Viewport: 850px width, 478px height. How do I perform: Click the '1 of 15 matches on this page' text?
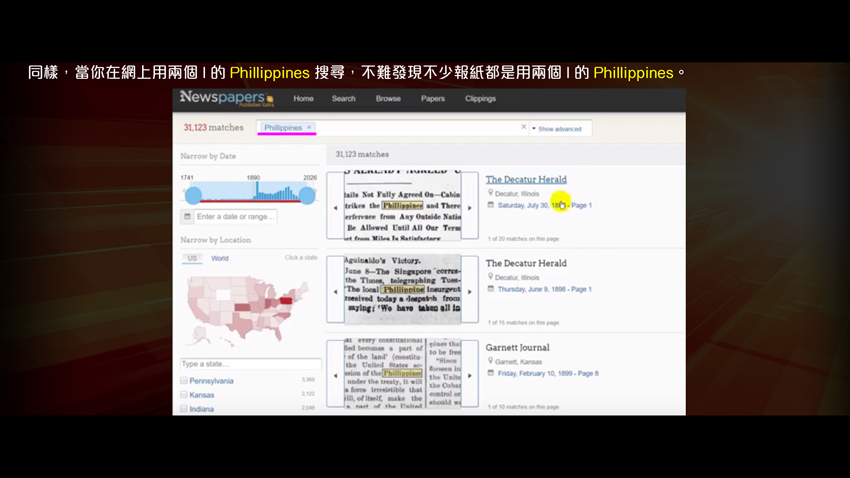click(x=523, y=322)
